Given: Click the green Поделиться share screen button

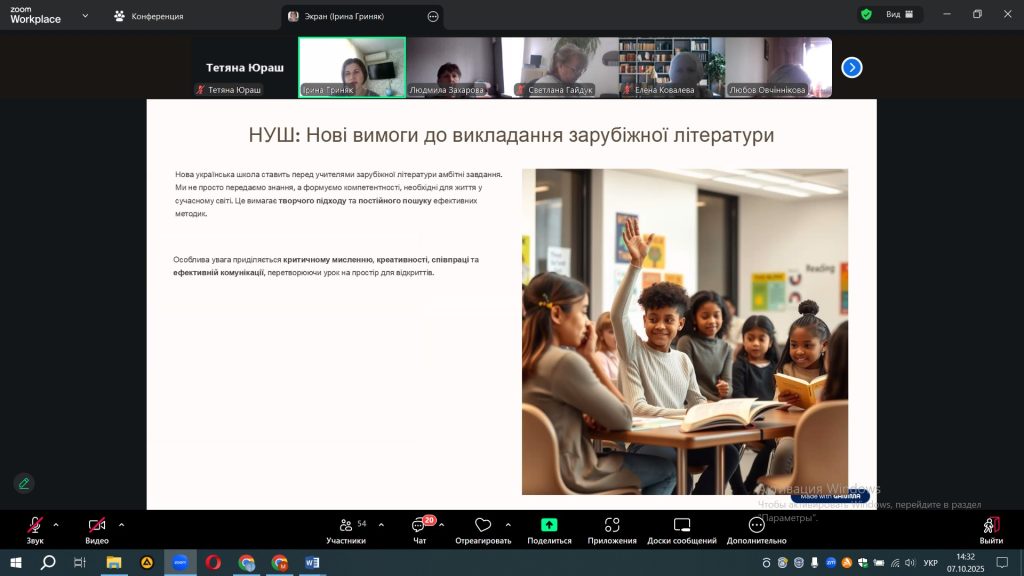Looking at the screenshot, I should 549,530.
